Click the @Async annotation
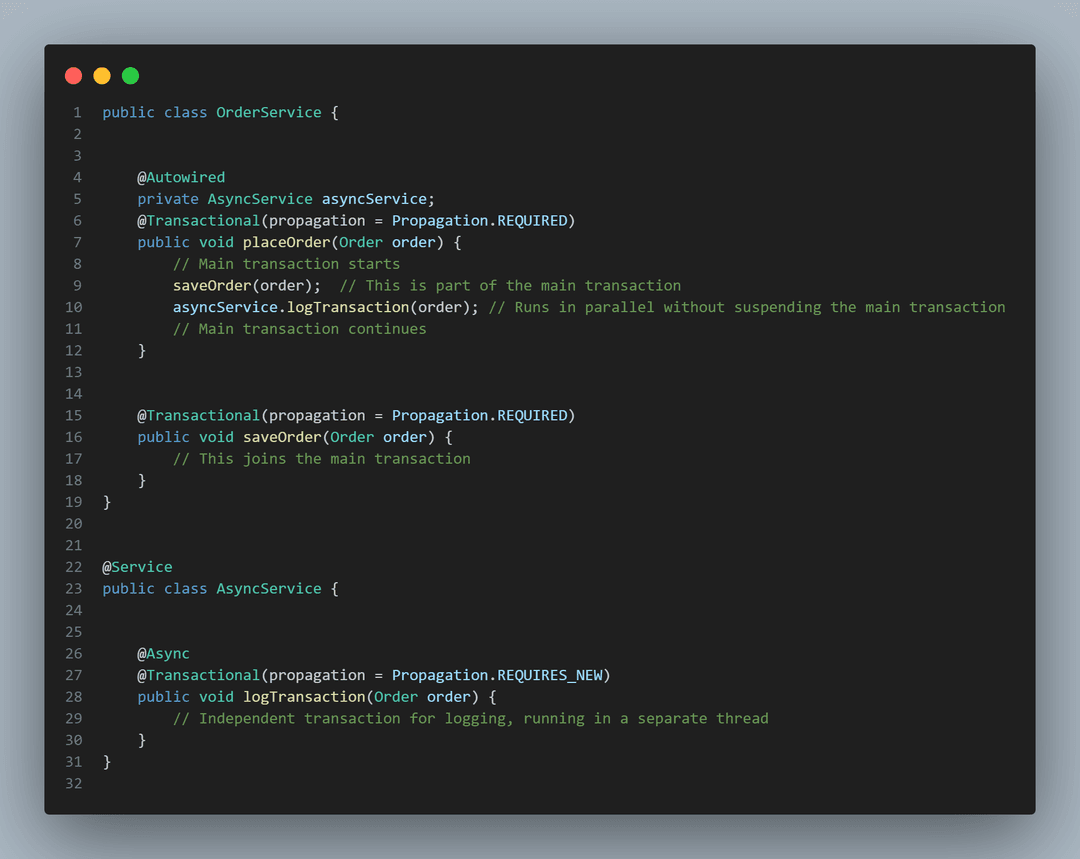1080x859 pixels. coord(163,653)
